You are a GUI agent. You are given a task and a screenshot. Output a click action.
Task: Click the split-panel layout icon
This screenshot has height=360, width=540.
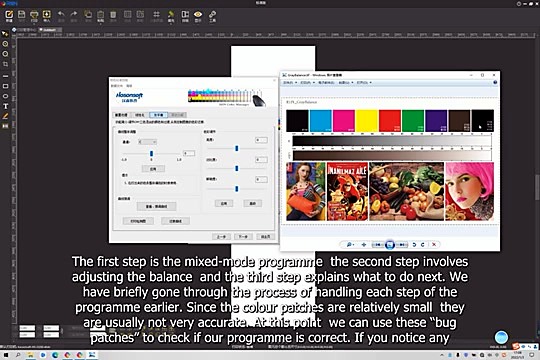point(185,15)
